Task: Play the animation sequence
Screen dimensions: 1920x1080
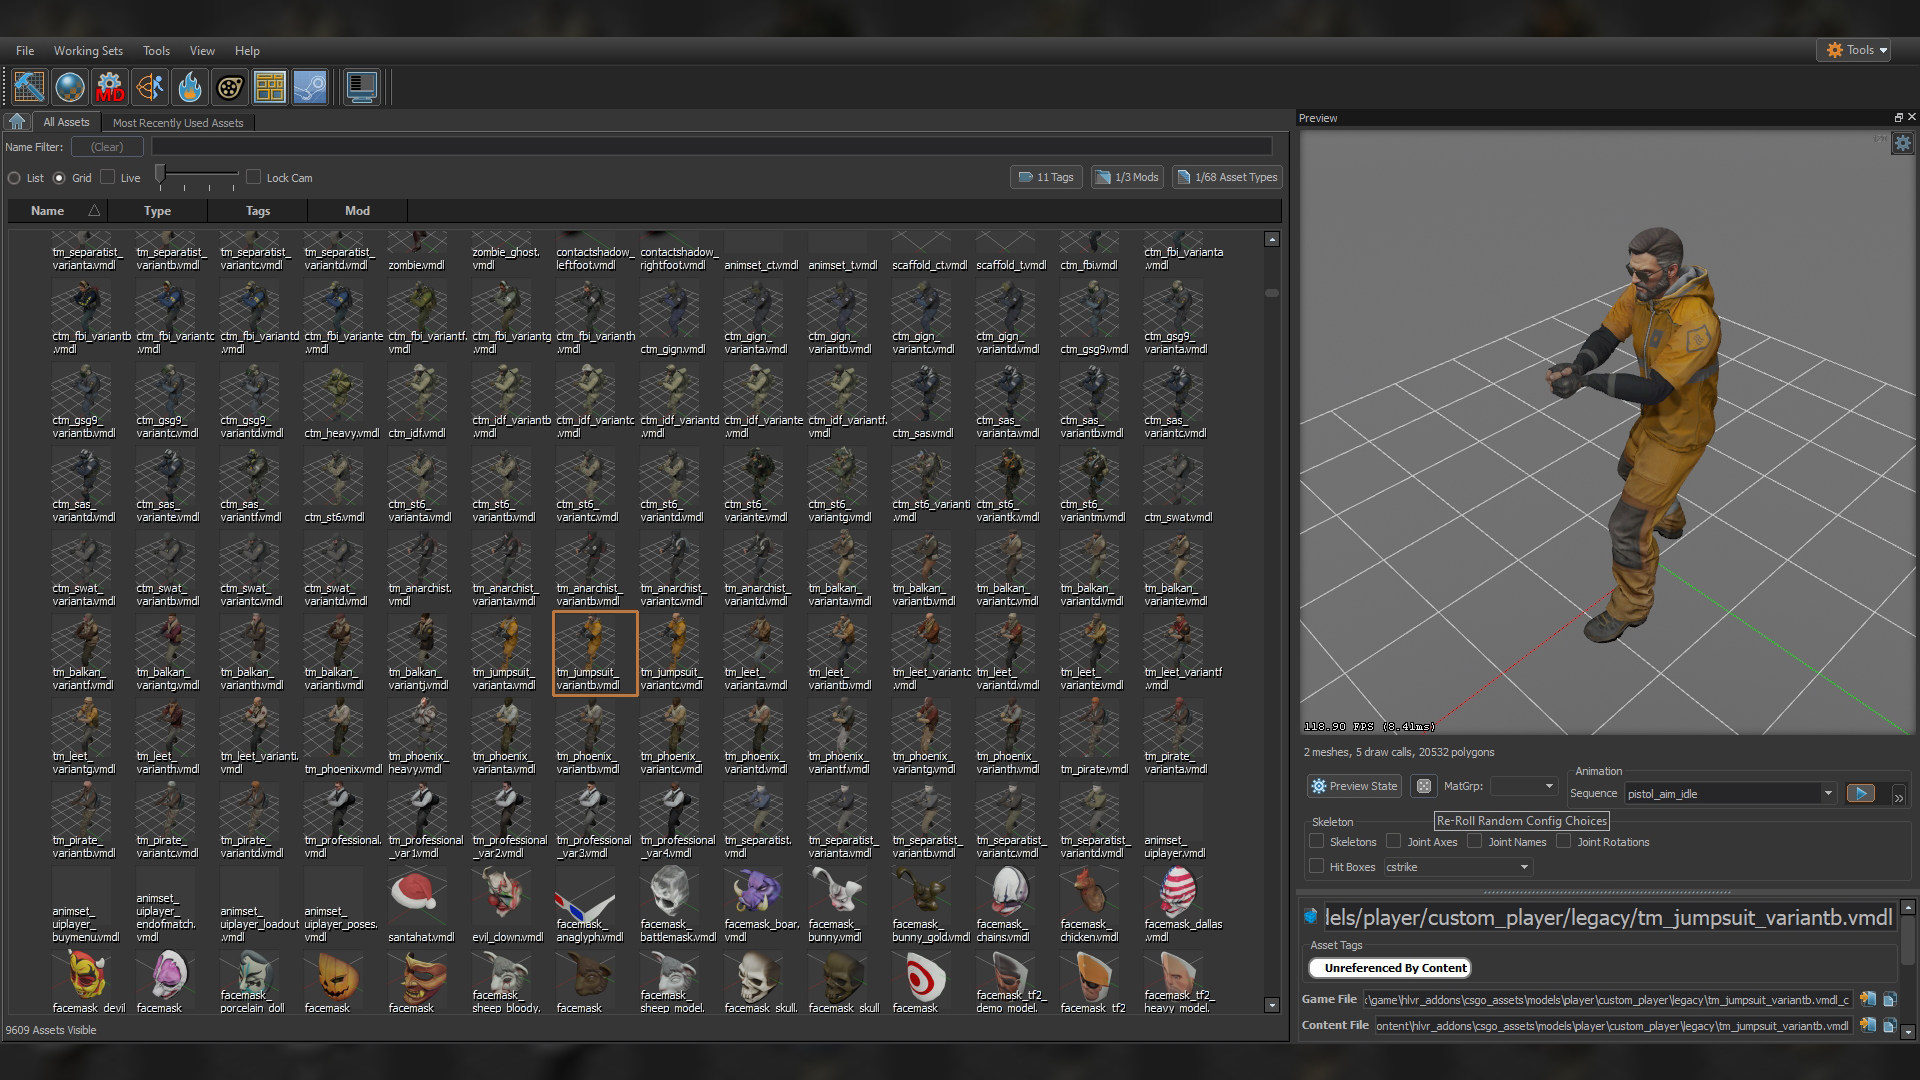Action: [x=1861, y=794]
